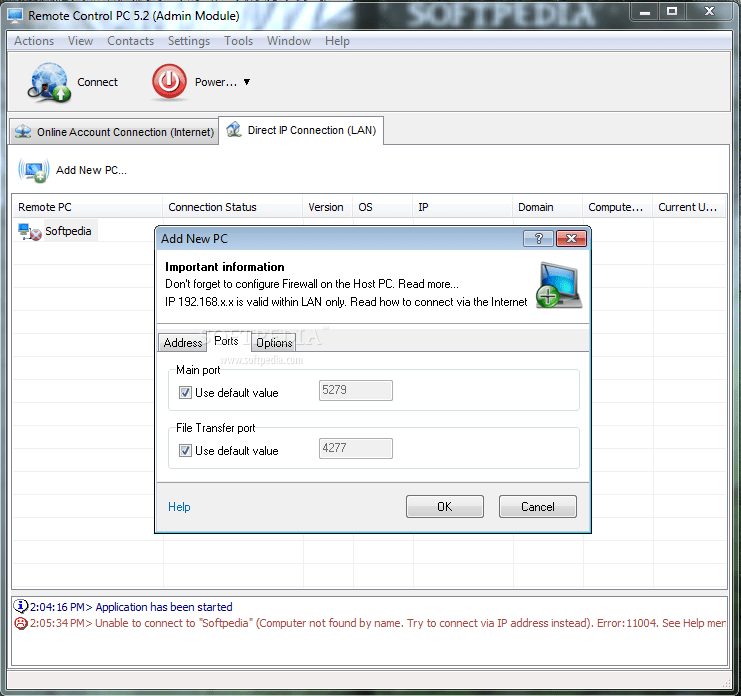
Task: Open the Help menu in menu bar
Action: click(x=337, y=41)
